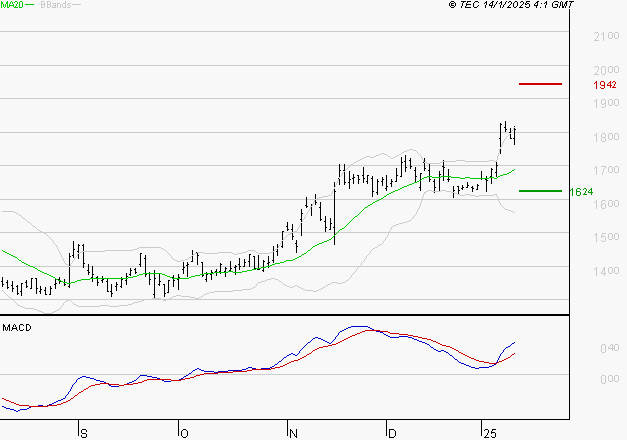Click the 1500 price axis label

pos(606,237)
